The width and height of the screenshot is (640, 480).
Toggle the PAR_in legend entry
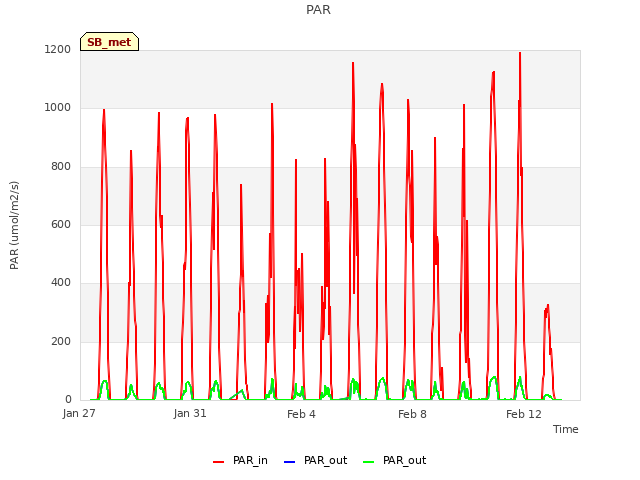pyautogui.click(x=240, y=461)
